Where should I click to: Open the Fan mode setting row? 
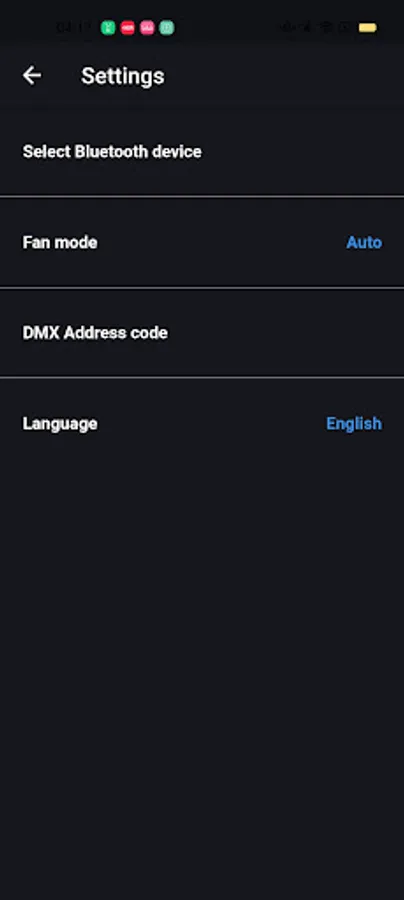202,242
